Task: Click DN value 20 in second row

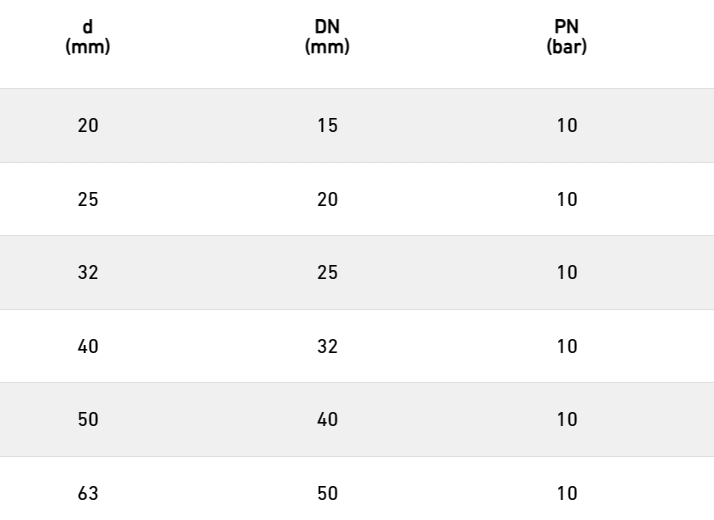Action: pos(327,199)
